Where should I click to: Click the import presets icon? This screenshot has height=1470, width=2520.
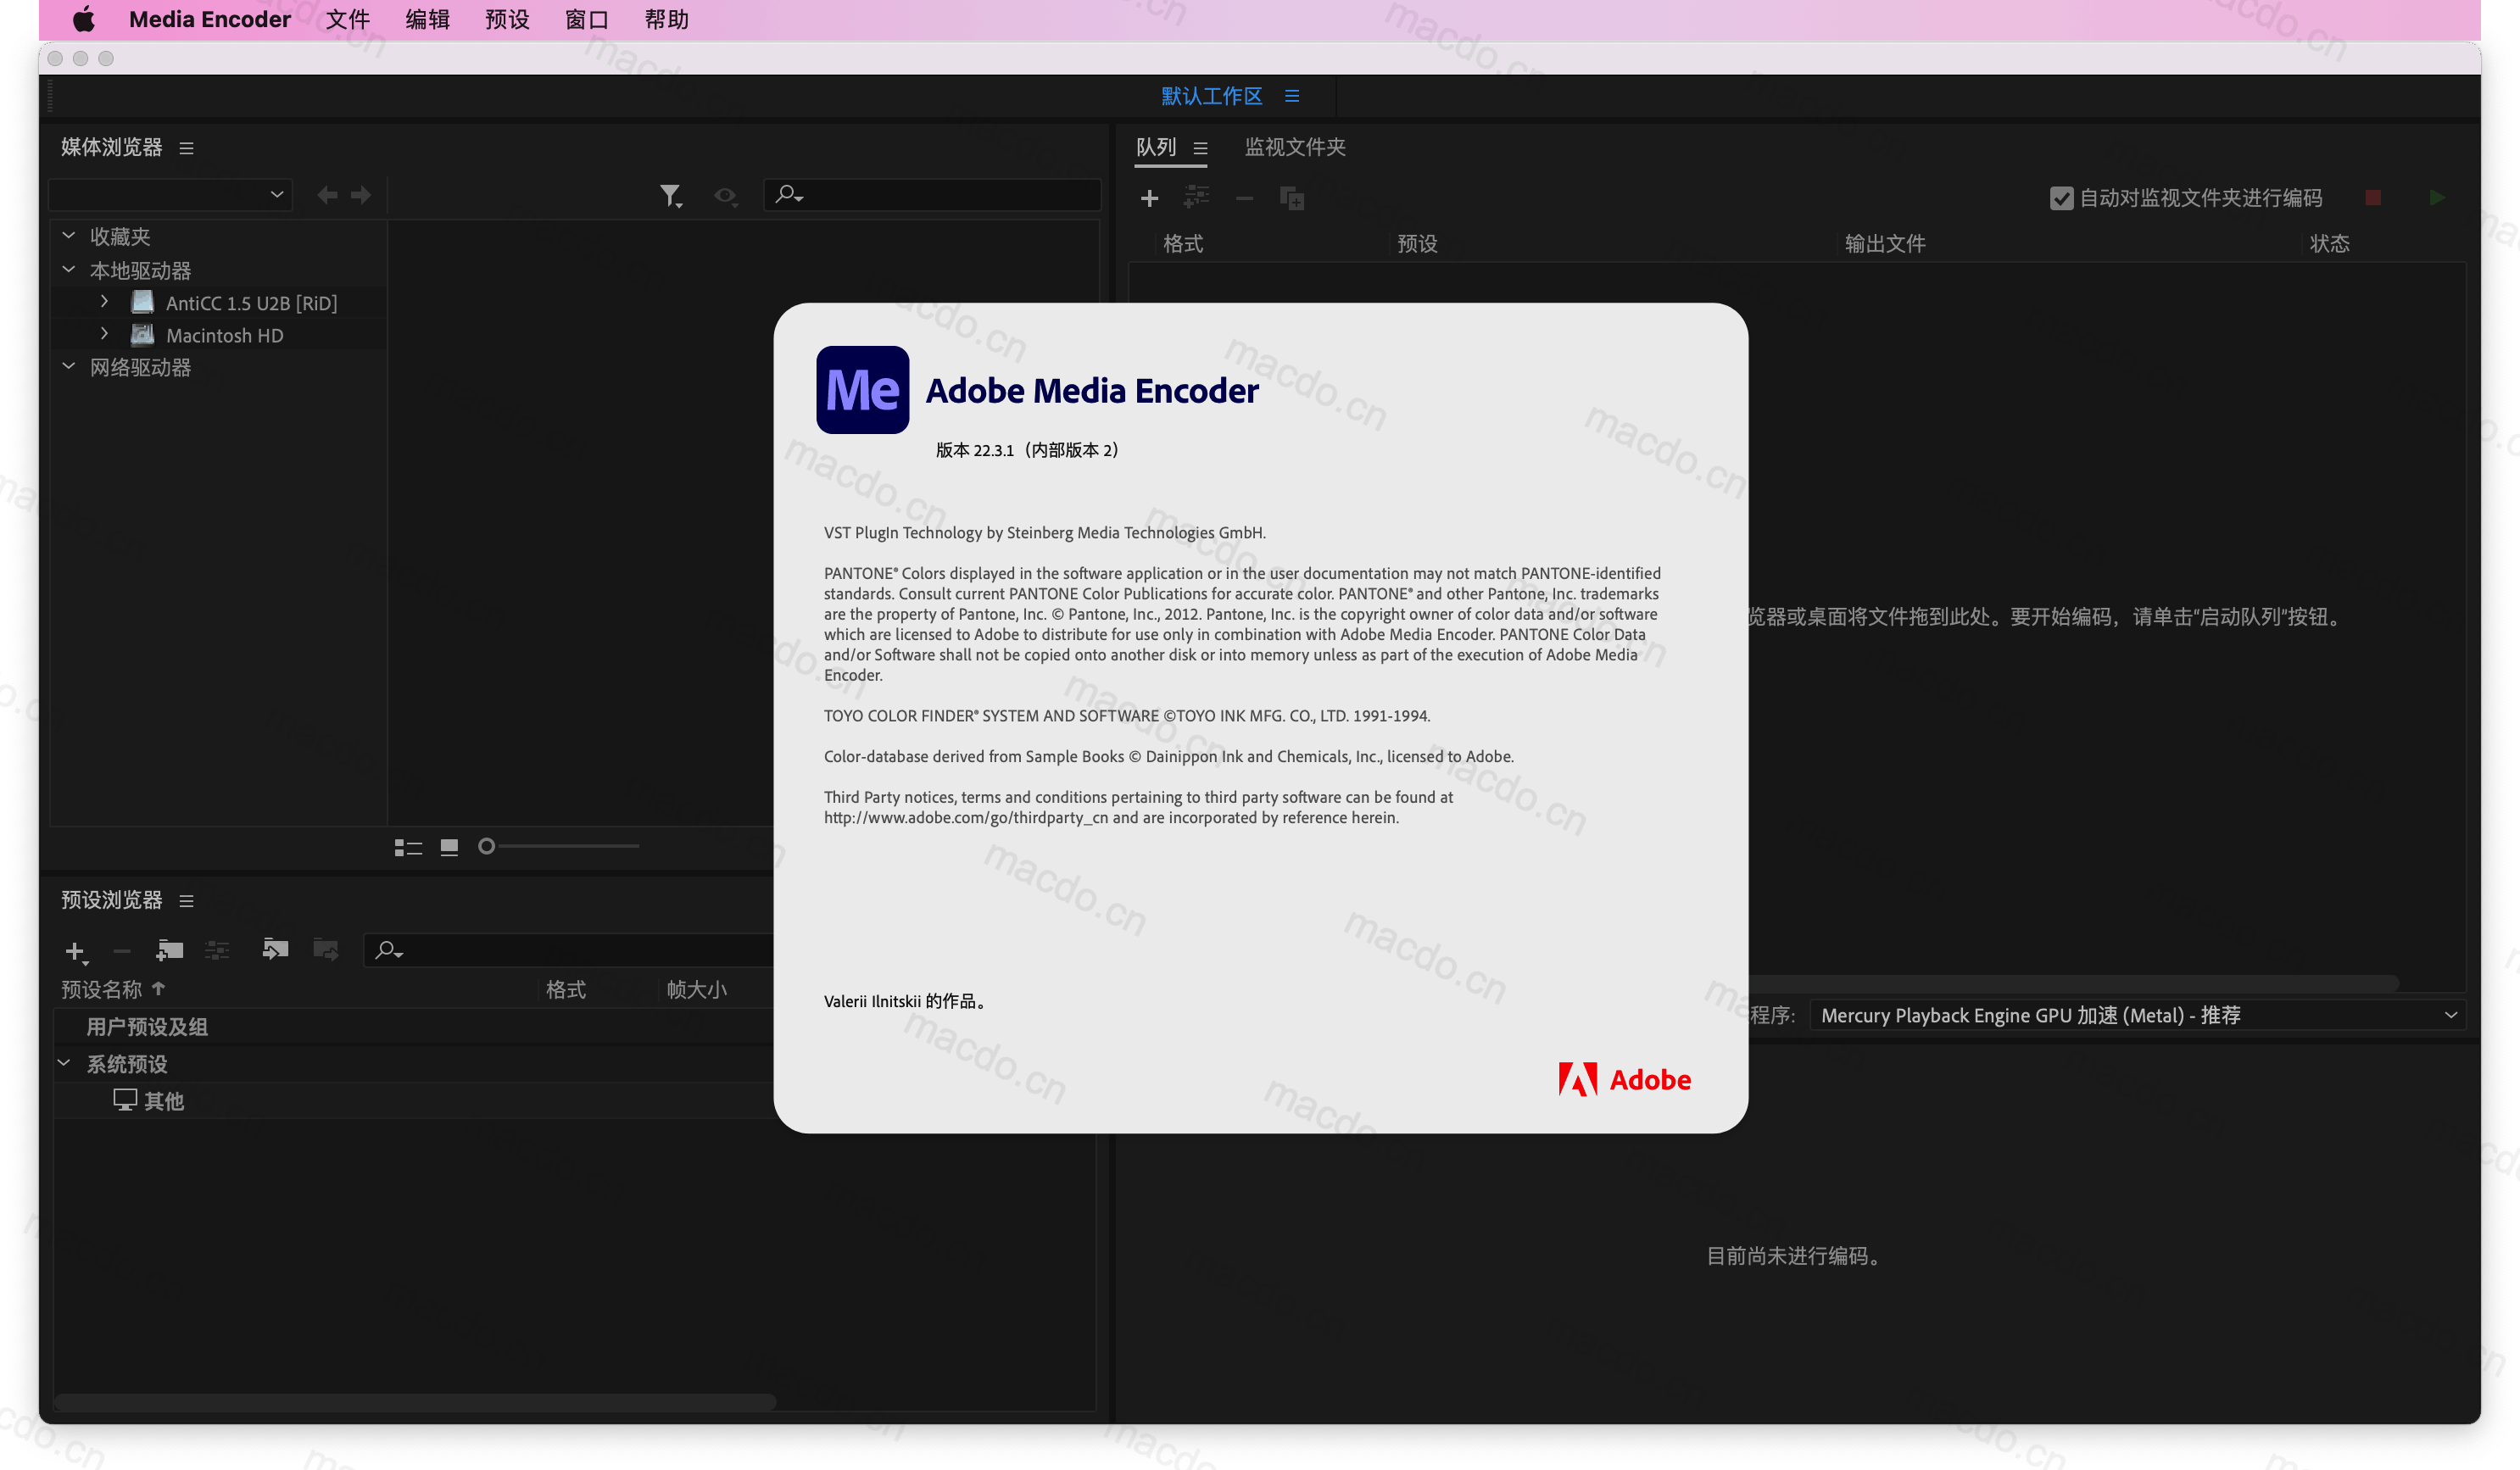(275, 948)
